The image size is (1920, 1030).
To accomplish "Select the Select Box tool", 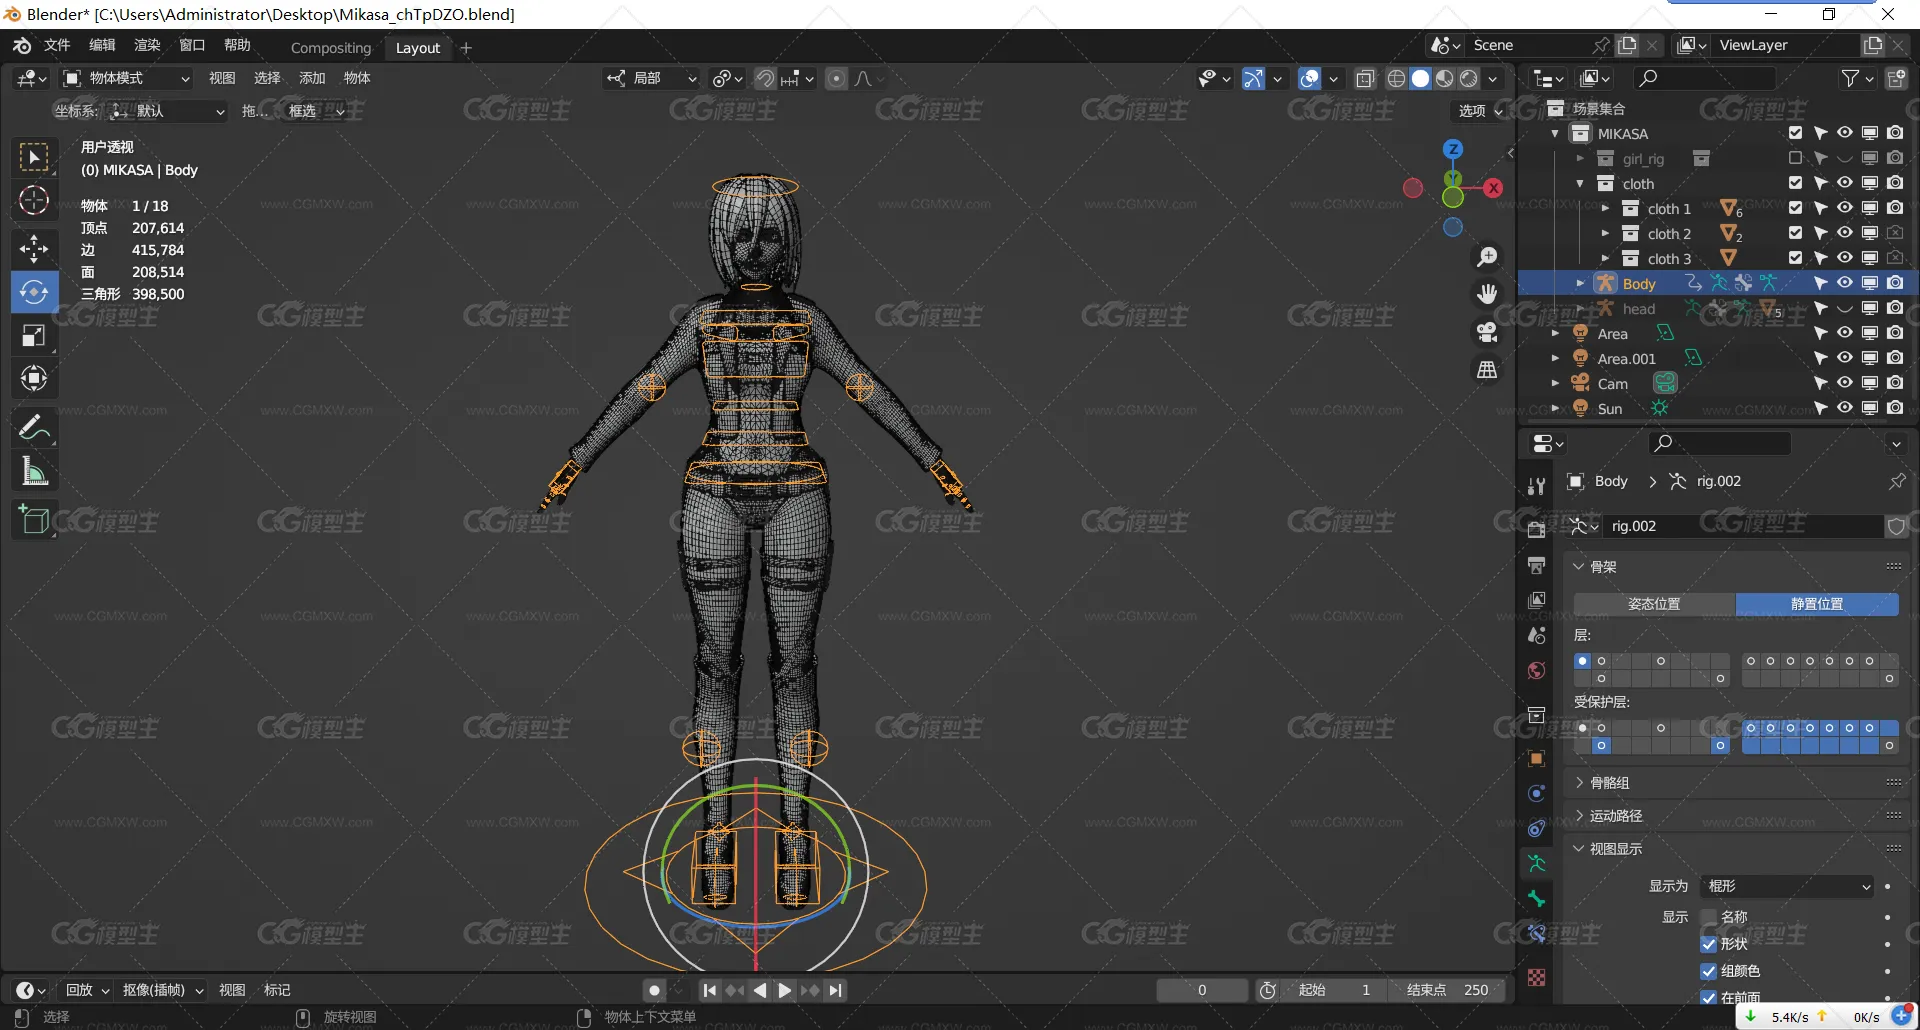I will pyautogui.click(x=34, y=158).
